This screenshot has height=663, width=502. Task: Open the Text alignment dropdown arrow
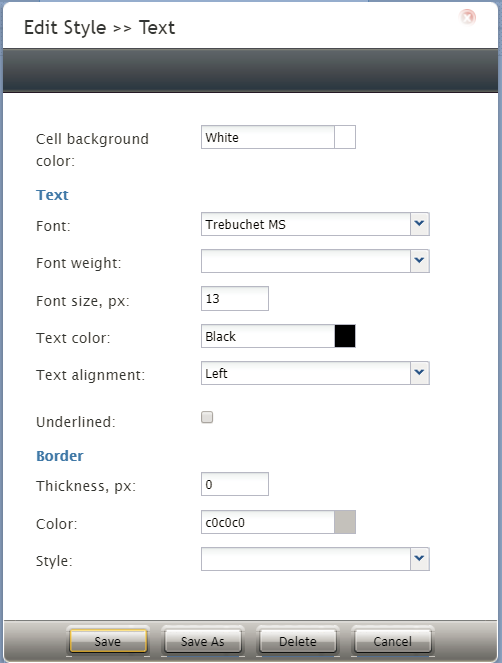coord(420,373)
